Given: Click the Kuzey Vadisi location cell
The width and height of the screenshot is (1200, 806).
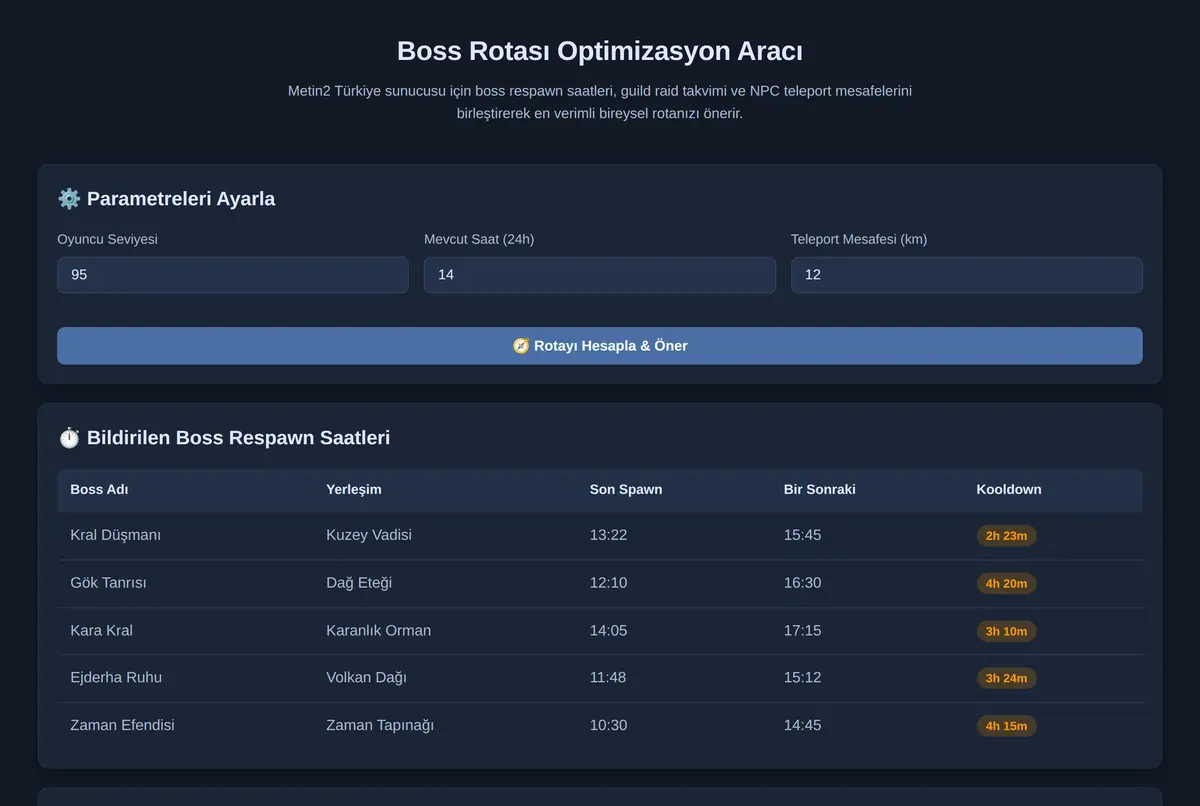Looking at the screenshot, I should (x=369, y=535).
